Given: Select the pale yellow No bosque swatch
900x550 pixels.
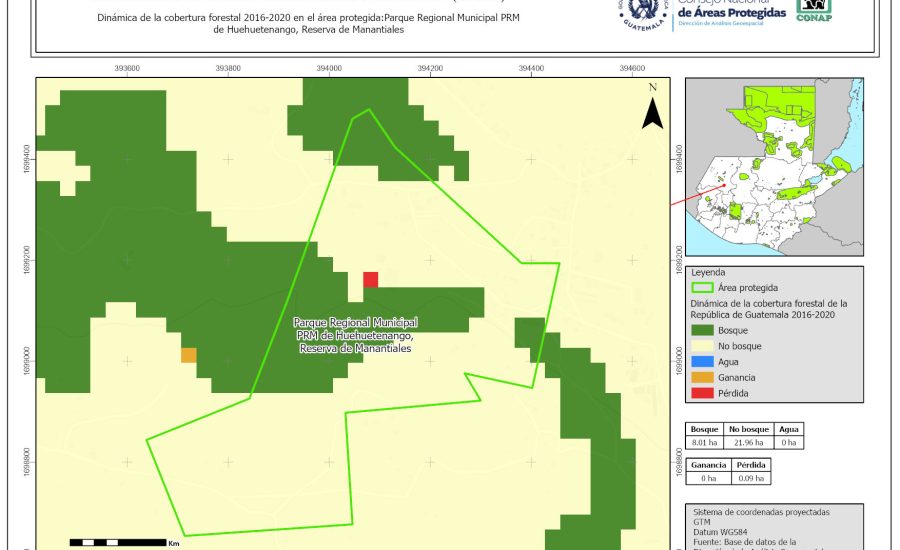Looking at the screenshot, I should [707, 346].
